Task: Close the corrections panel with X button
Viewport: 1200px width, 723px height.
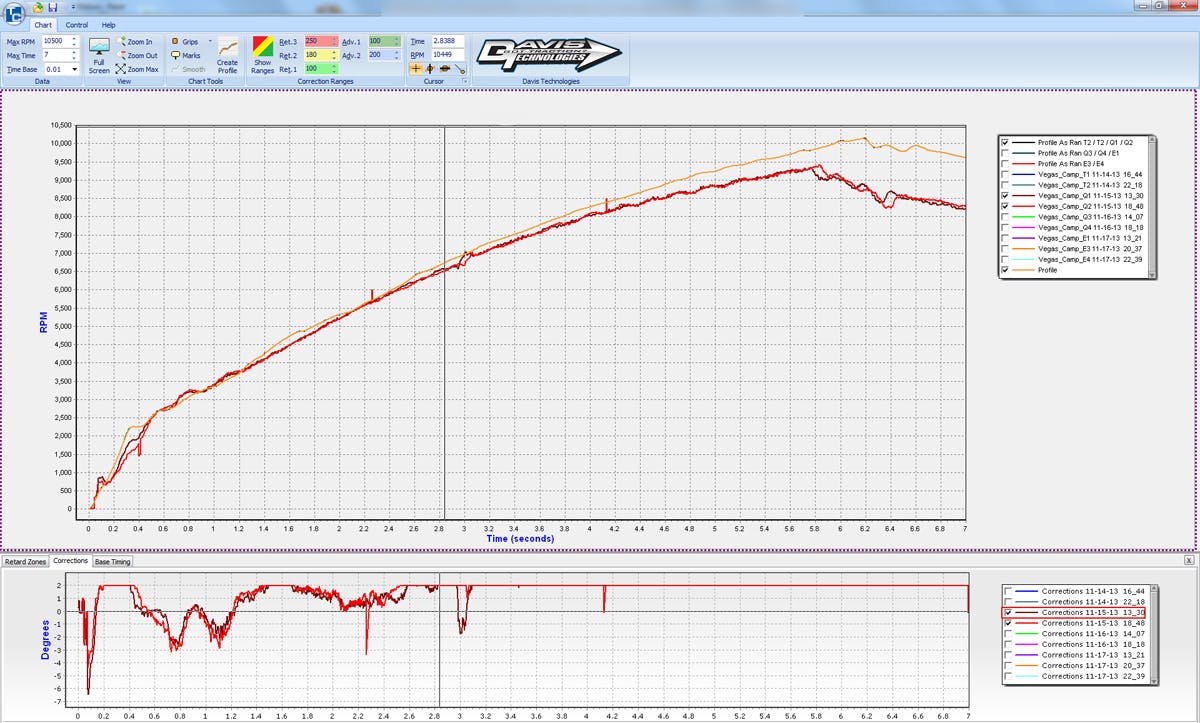Action: tap(1189, 561)
